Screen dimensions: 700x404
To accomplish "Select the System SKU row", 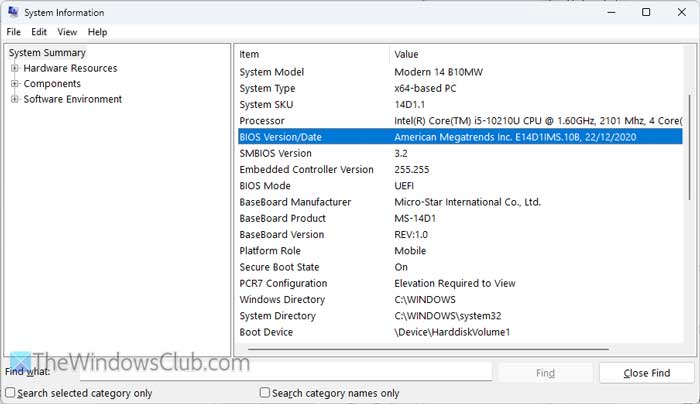I will 460,104.
